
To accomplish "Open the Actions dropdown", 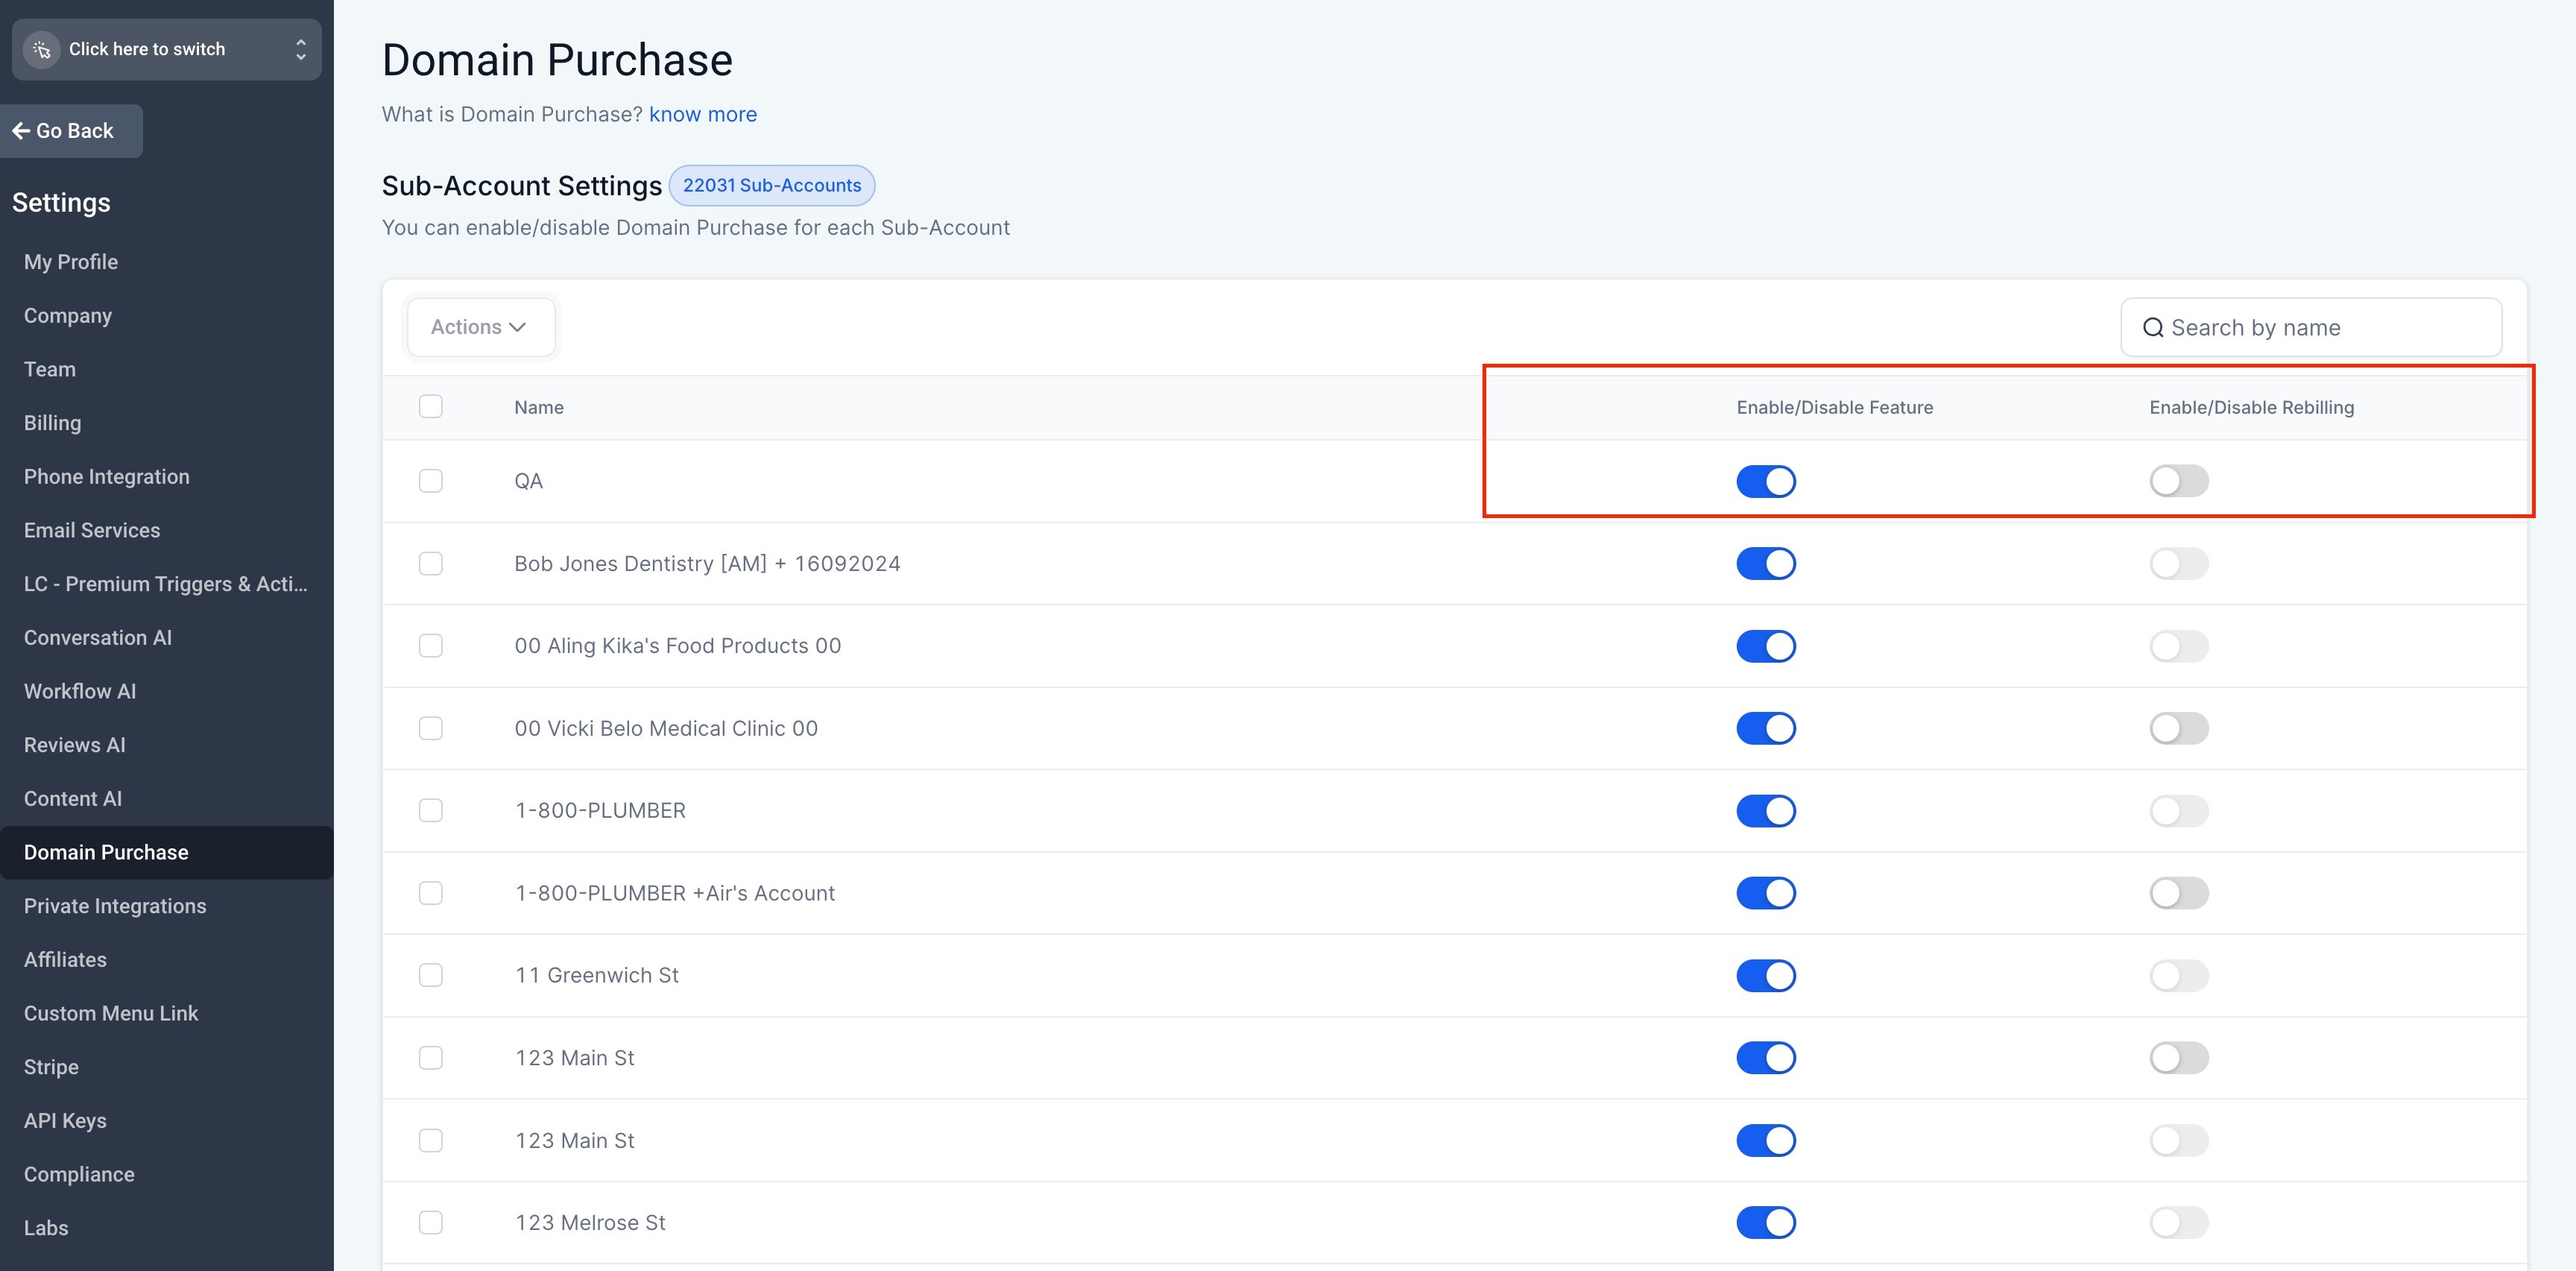I will coord(480,327).
